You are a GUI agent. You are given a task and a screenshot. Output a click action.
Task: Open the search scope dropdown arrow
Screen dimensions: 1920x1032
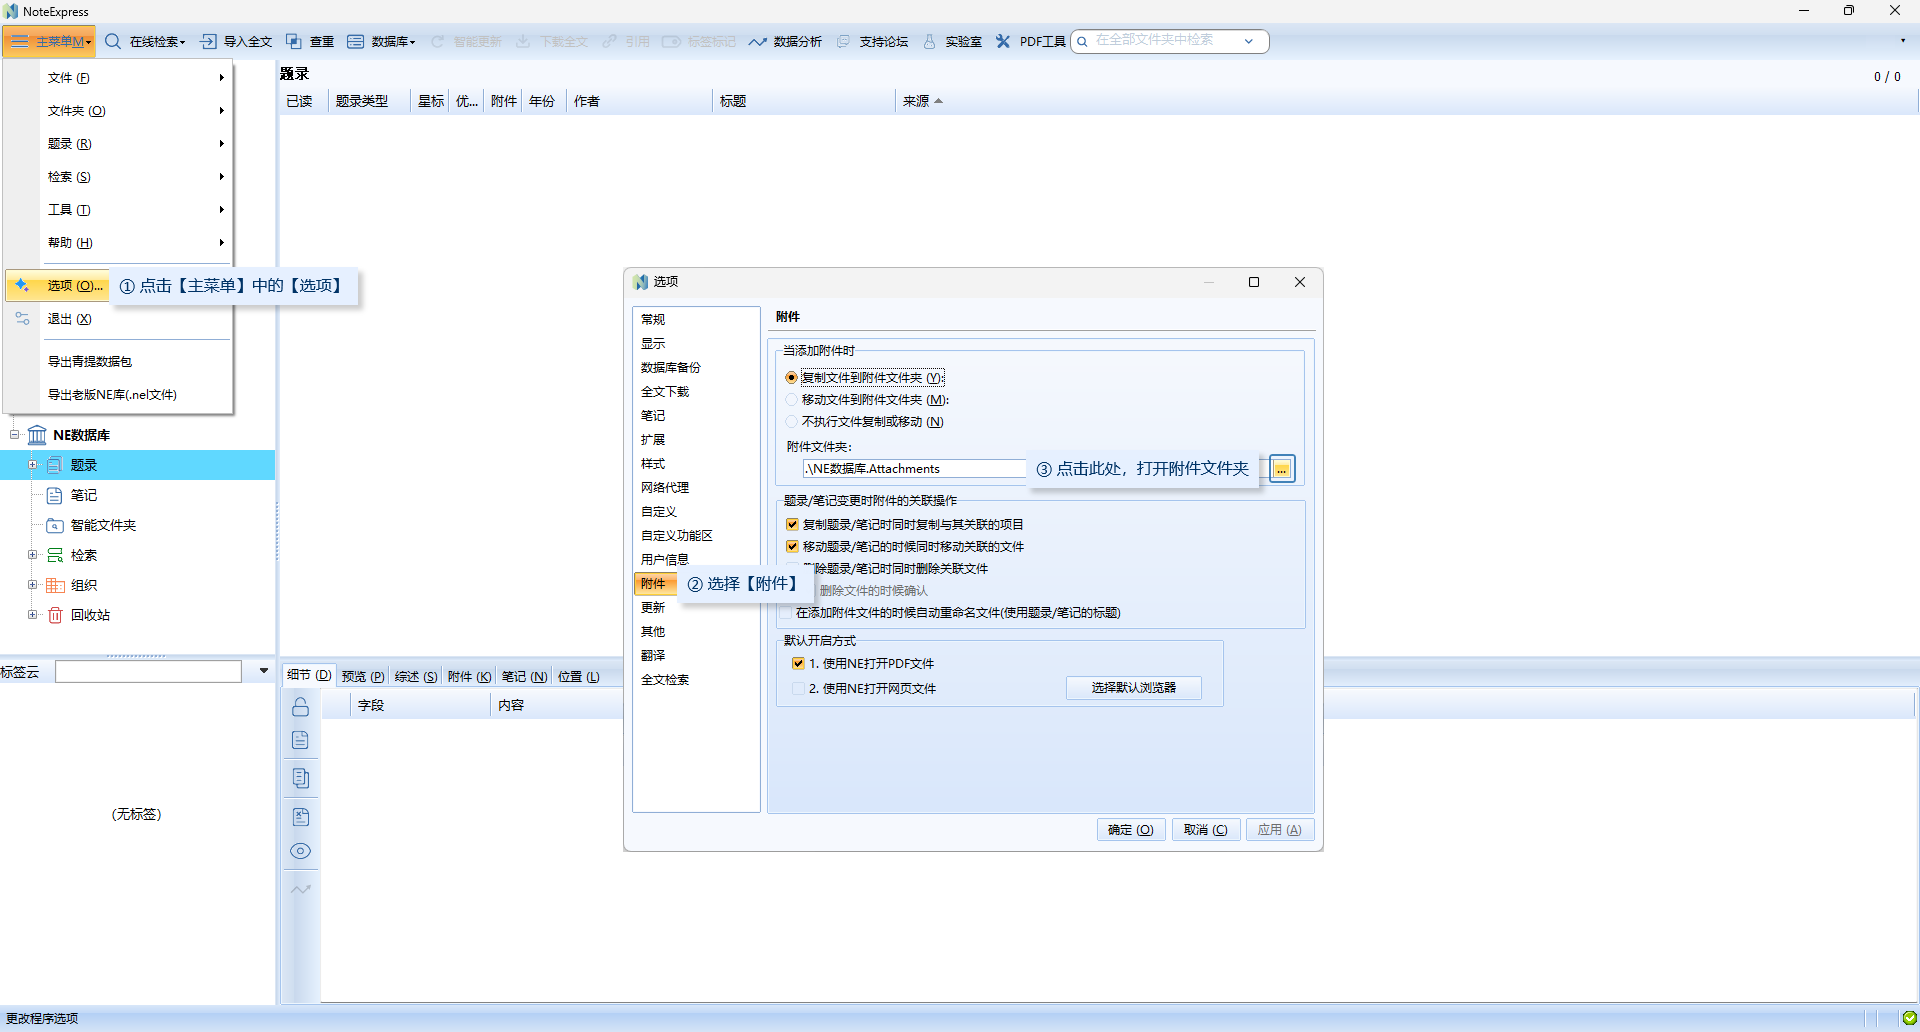[1249, 41]
